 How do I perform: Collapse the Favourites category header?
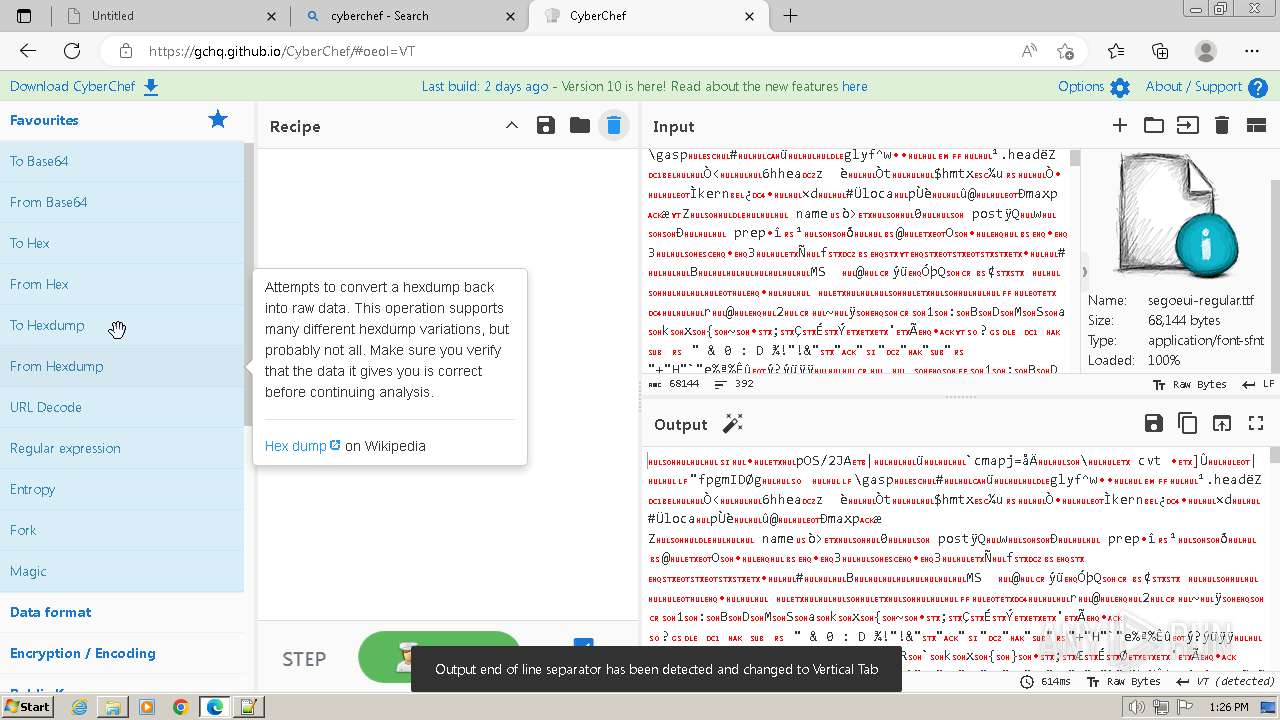122,120
